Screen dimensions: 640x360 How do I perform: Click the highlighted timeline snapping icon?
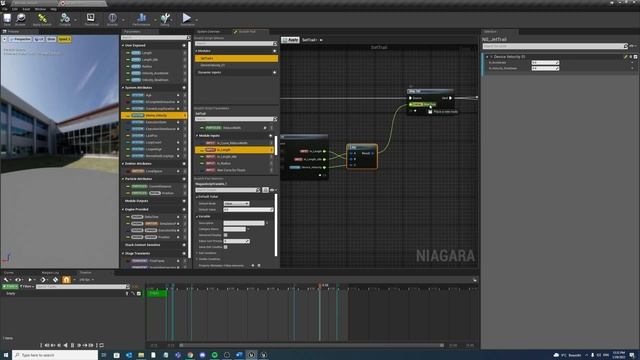click(x=66, y=280)
